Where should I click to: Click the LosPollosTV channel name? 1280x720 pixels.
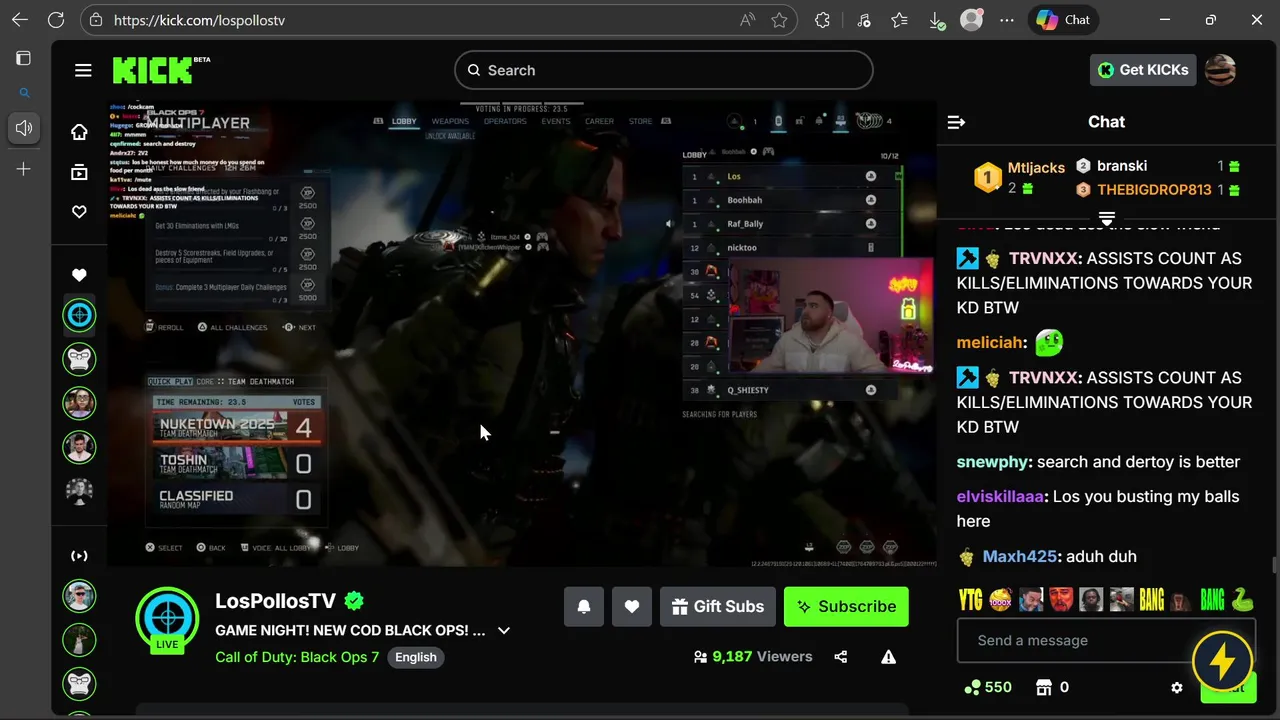[x=275, y=601]
